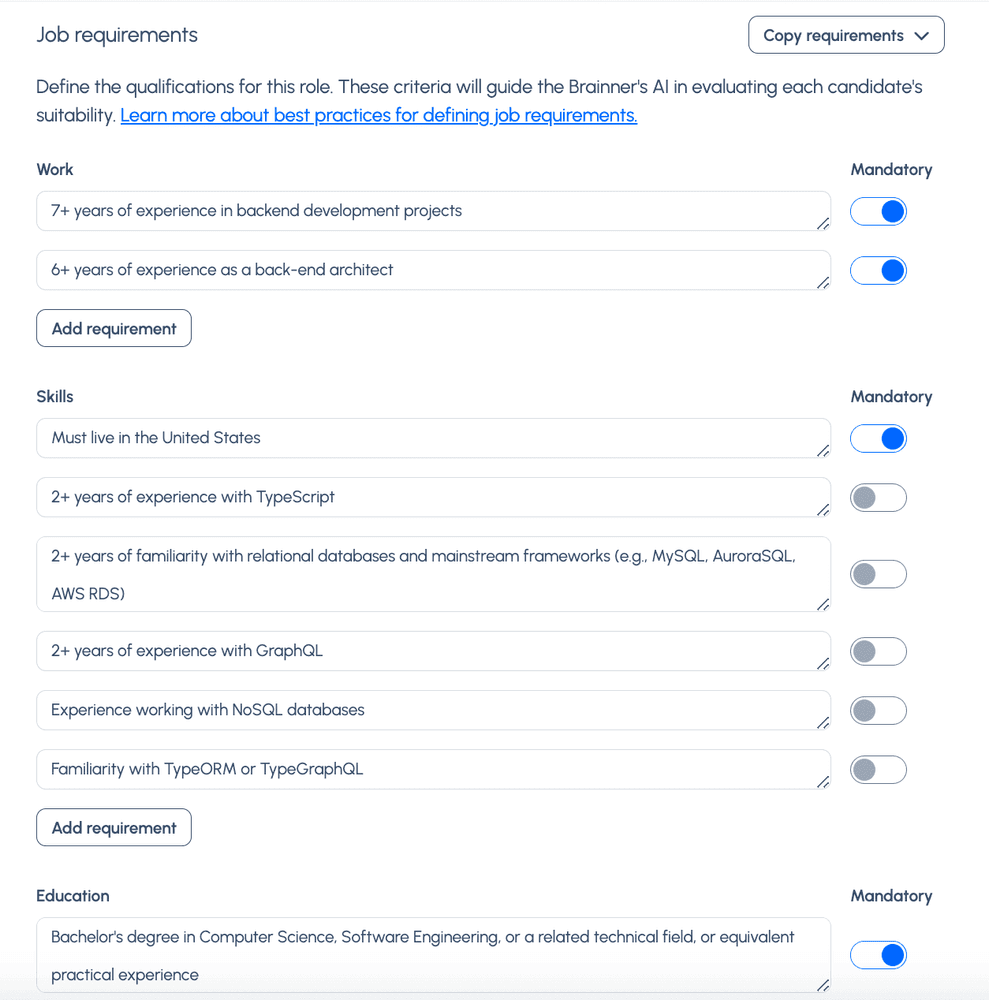Toggle mandatory for back-end architect requirement

[x=878, y=270]
